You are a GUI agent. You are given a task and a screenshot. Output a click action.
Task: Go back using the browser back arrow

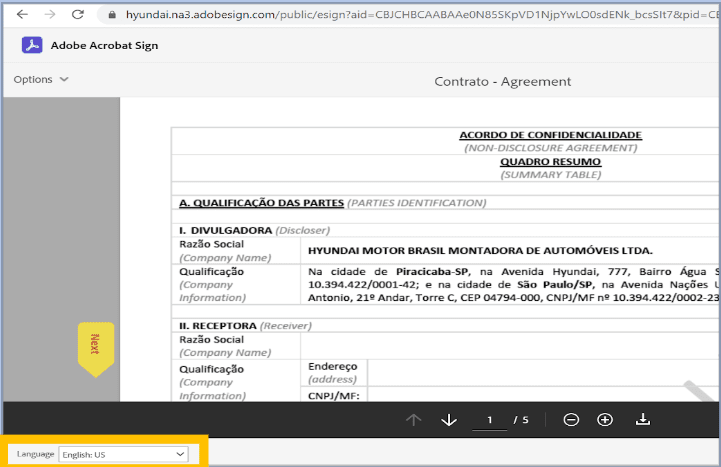(x=22, y=15)
